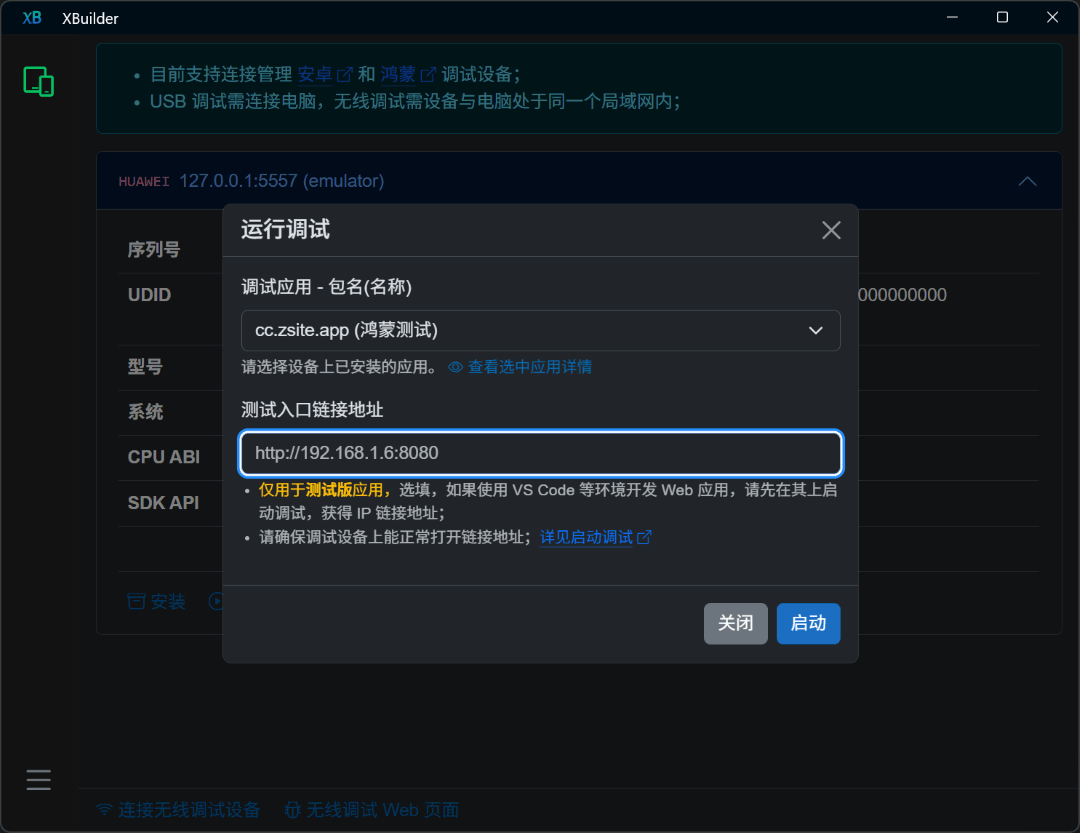Focus the 测试入口链接地址 input field

coord(541,453)
